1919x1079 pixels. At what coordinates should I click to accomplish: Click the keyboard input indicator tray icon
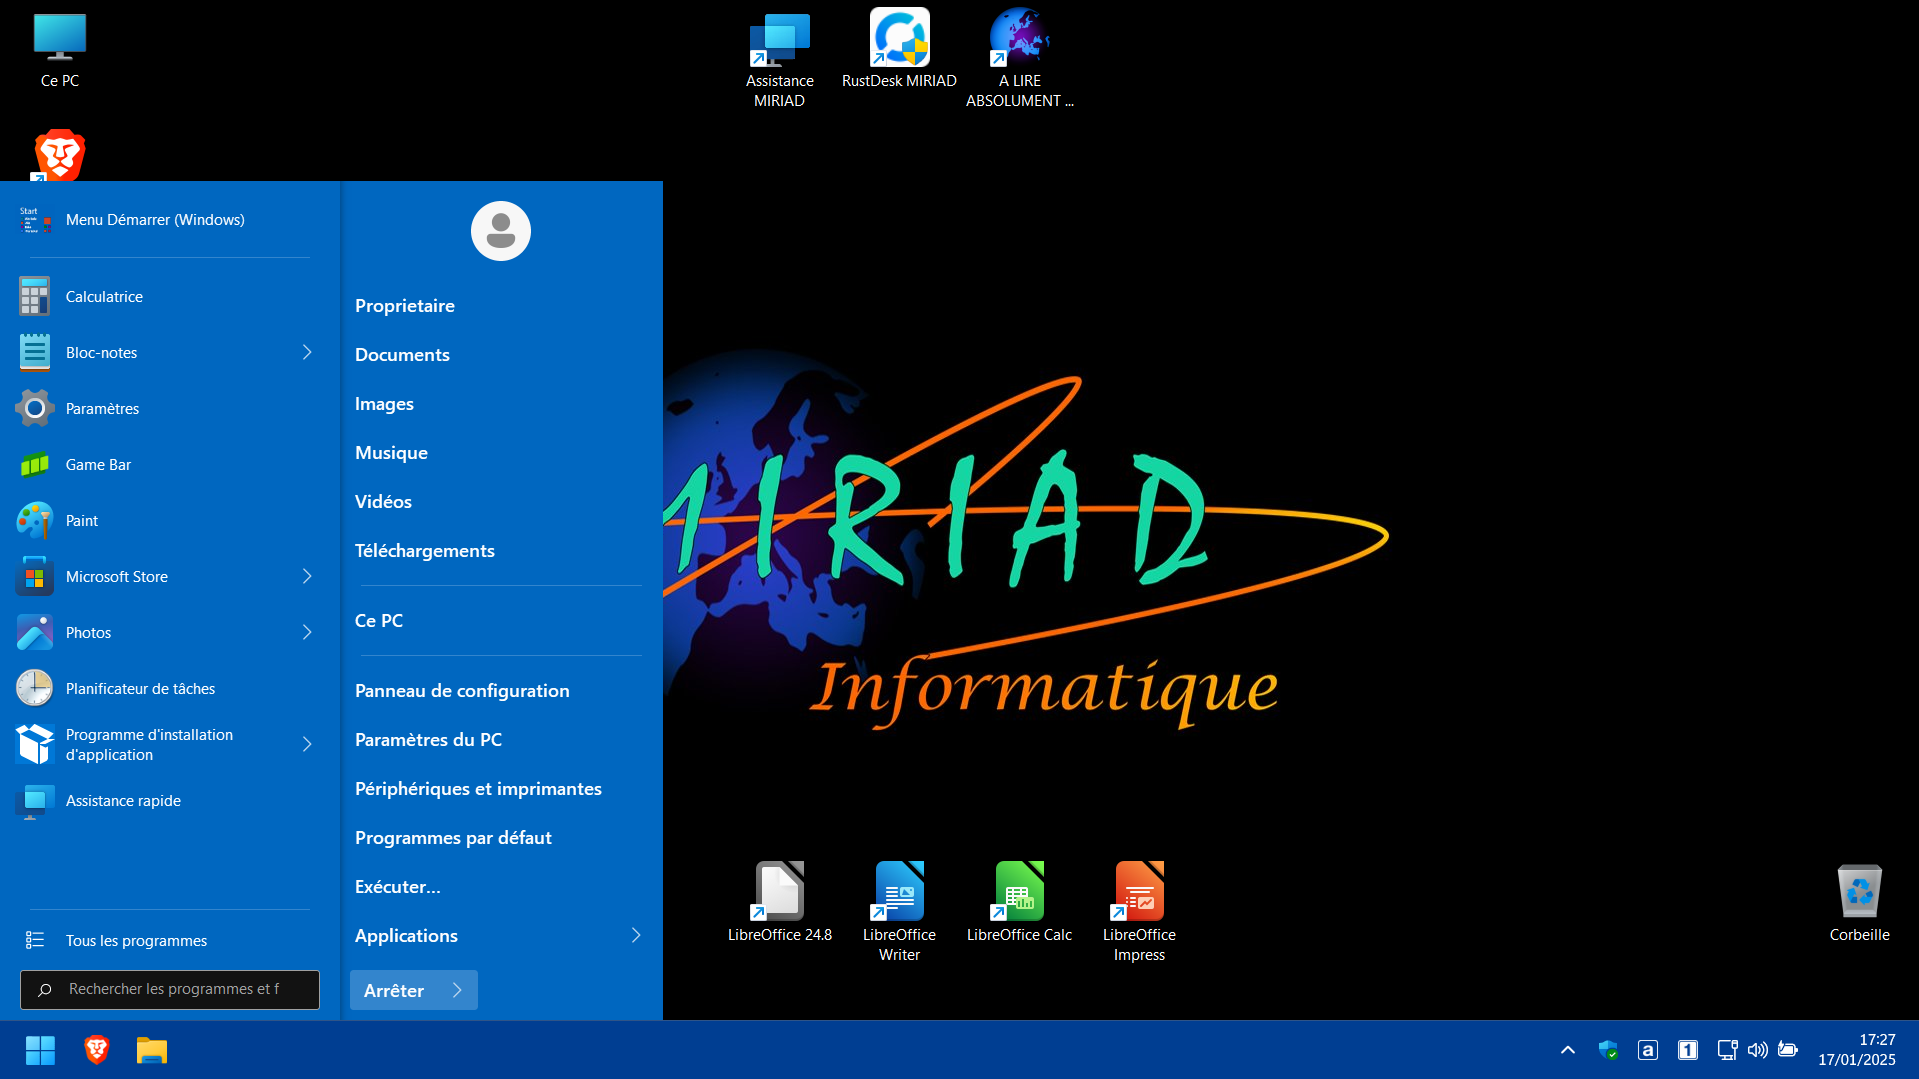pyautogui.click(x=1648, y=1050)
